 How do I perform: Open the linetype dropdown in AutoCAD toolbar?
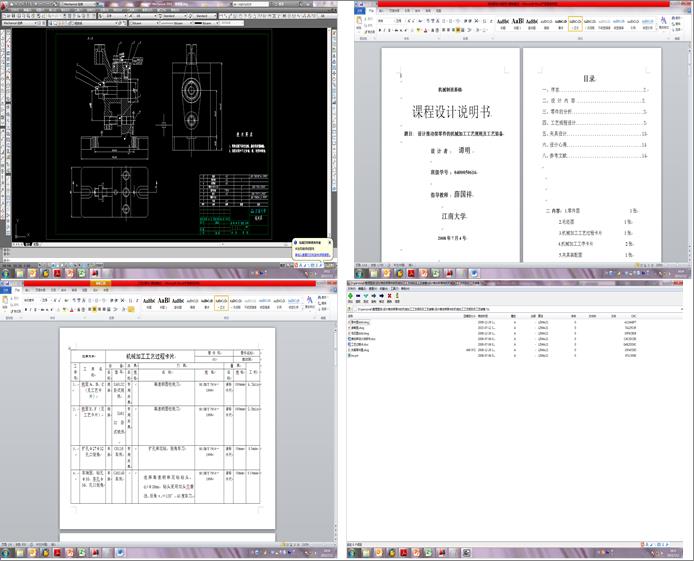coord(176,23)
